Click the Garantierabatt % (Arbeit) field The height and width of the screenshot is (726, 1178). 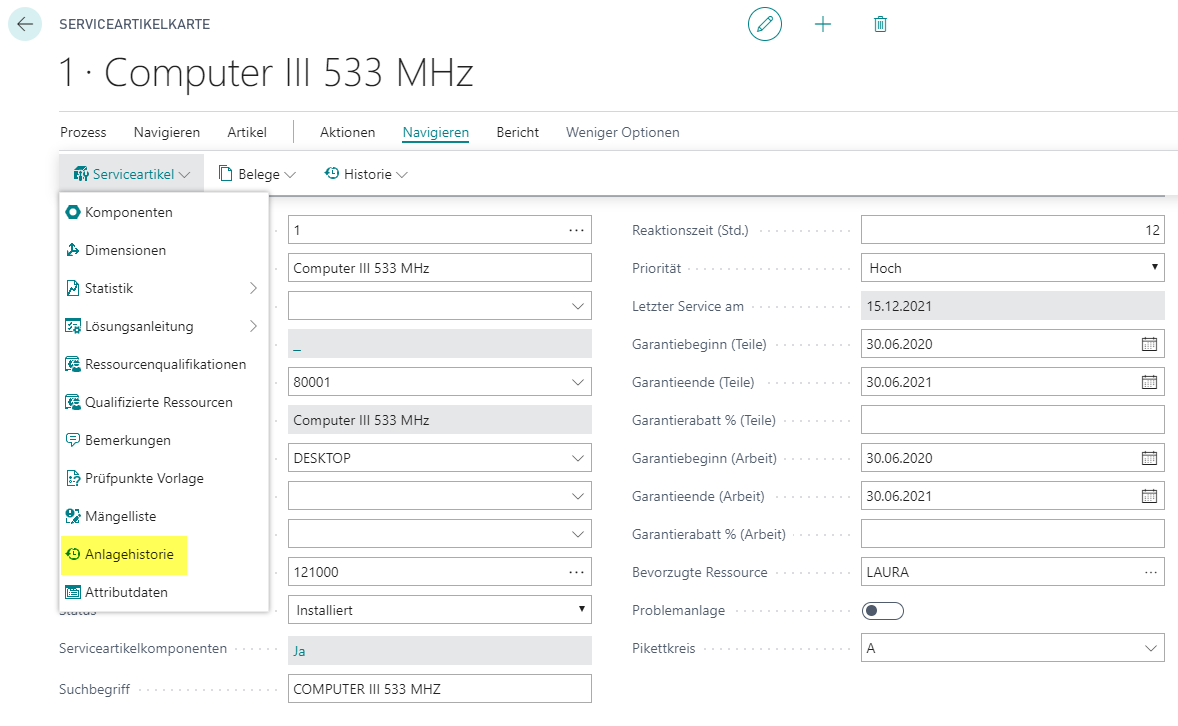pos(1013,534)
